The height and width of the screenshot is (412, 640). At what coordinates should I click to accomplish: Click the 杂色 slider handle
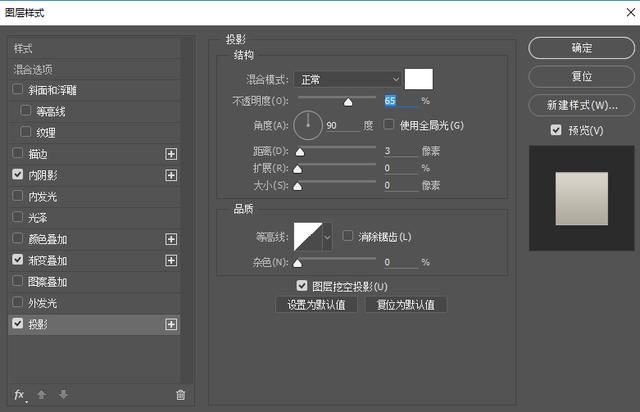tap(298, 263)
